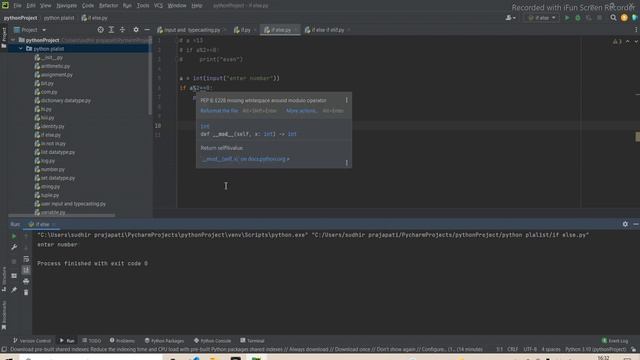Click editor tabs three-dot overflow menu
This screenshot has height=360, width=640.
[x=636, y=30]
